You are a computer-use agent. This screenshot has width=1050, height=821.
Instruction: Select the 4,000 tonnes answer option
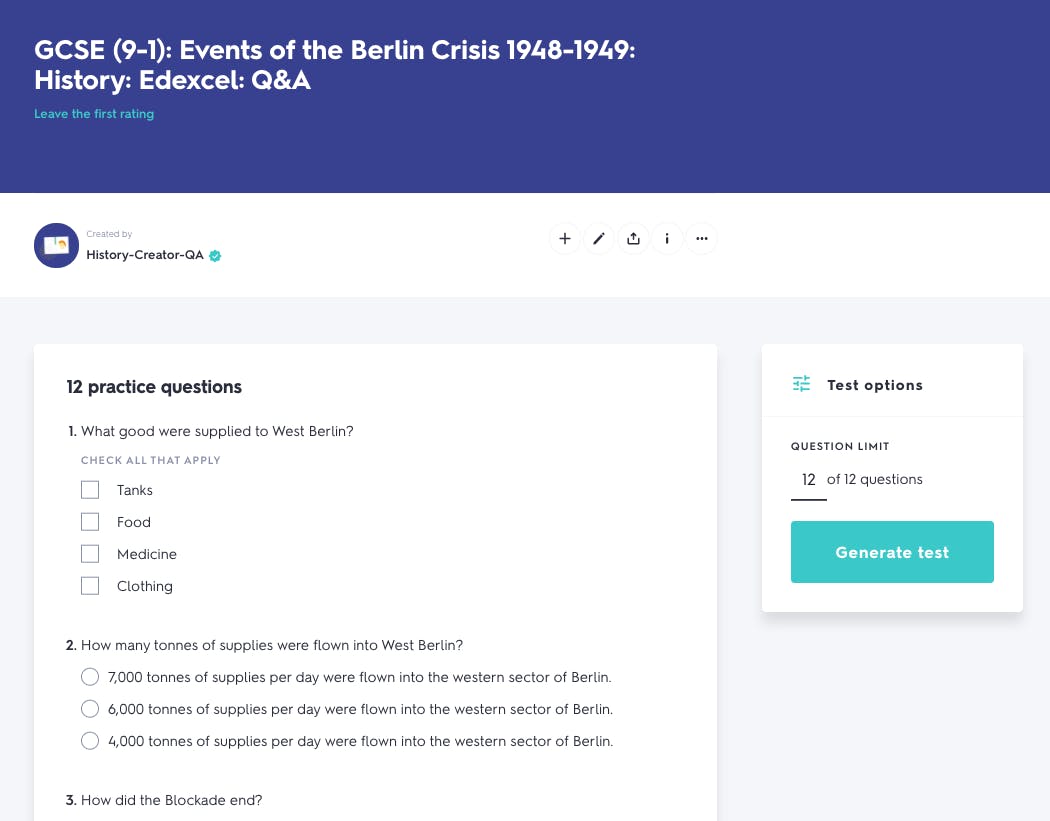90,741
